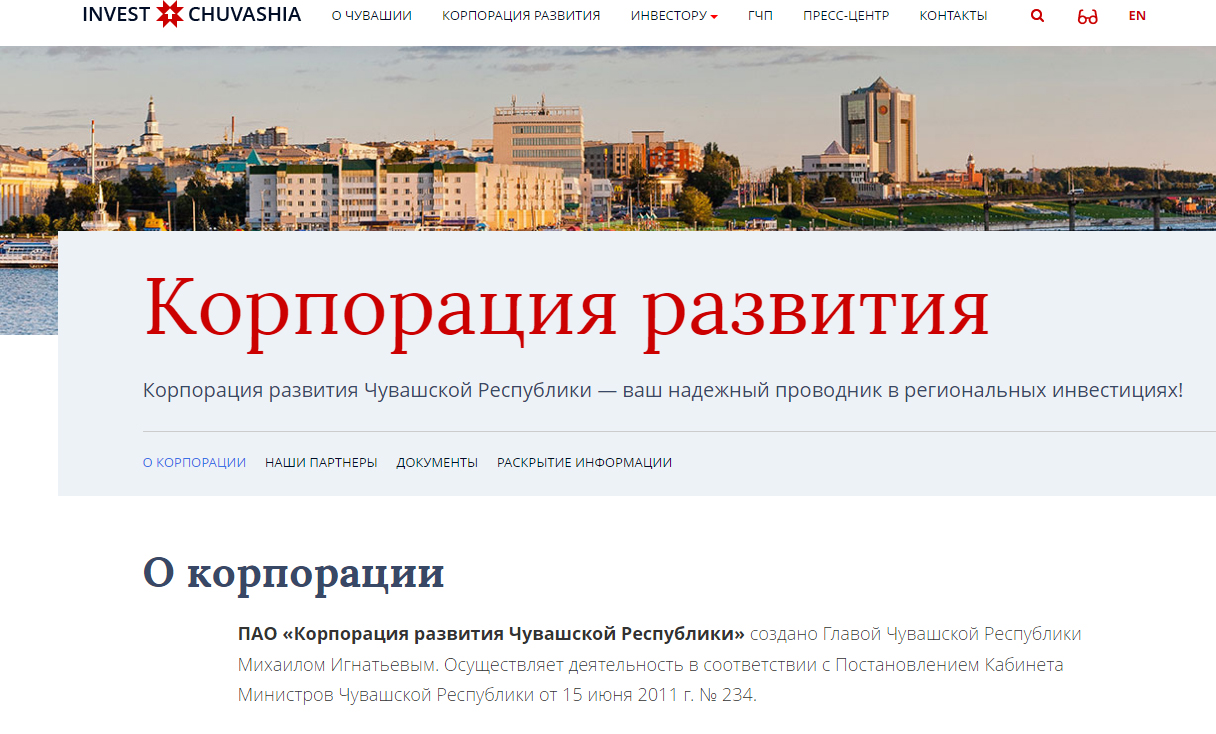Open the ПРЕСС-ЦЕНТР menu item
Image resolution: width=1216 pixels, height=734 pixels.
point(846,16)
